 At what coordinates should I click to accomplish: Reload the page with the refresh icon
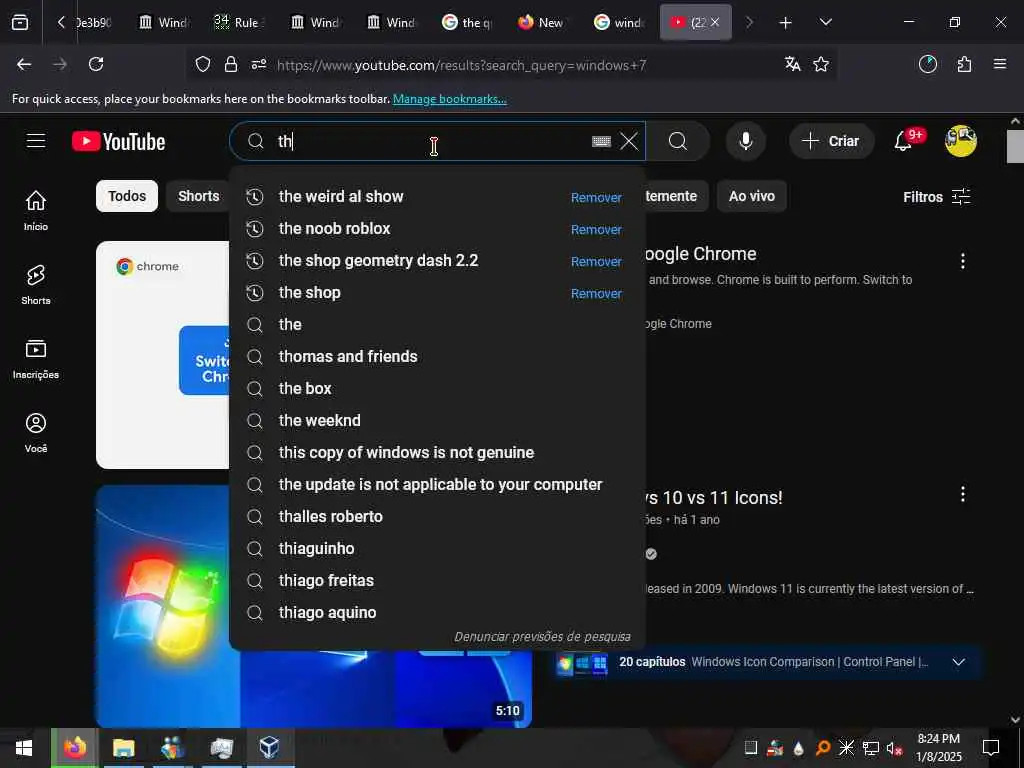(96, 64)
